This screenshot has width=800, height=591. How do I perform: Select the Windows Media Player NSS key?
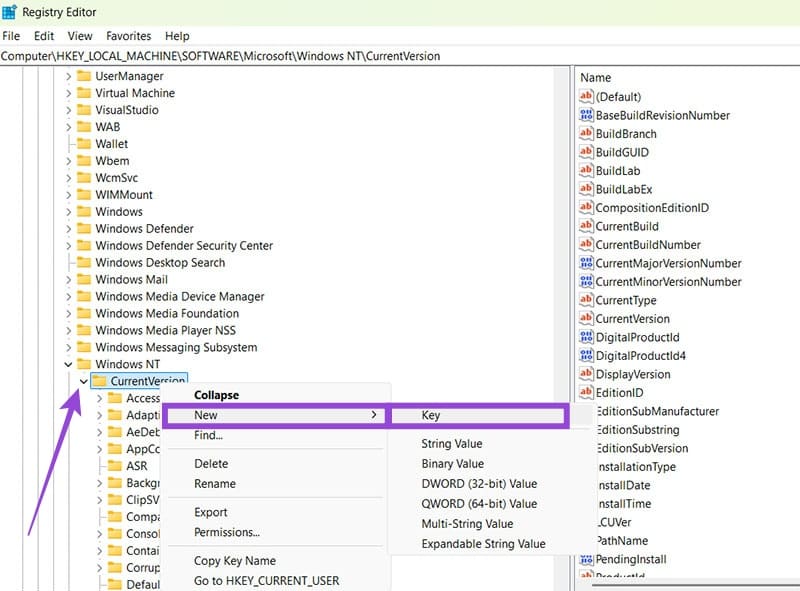[x=165, y=330]
